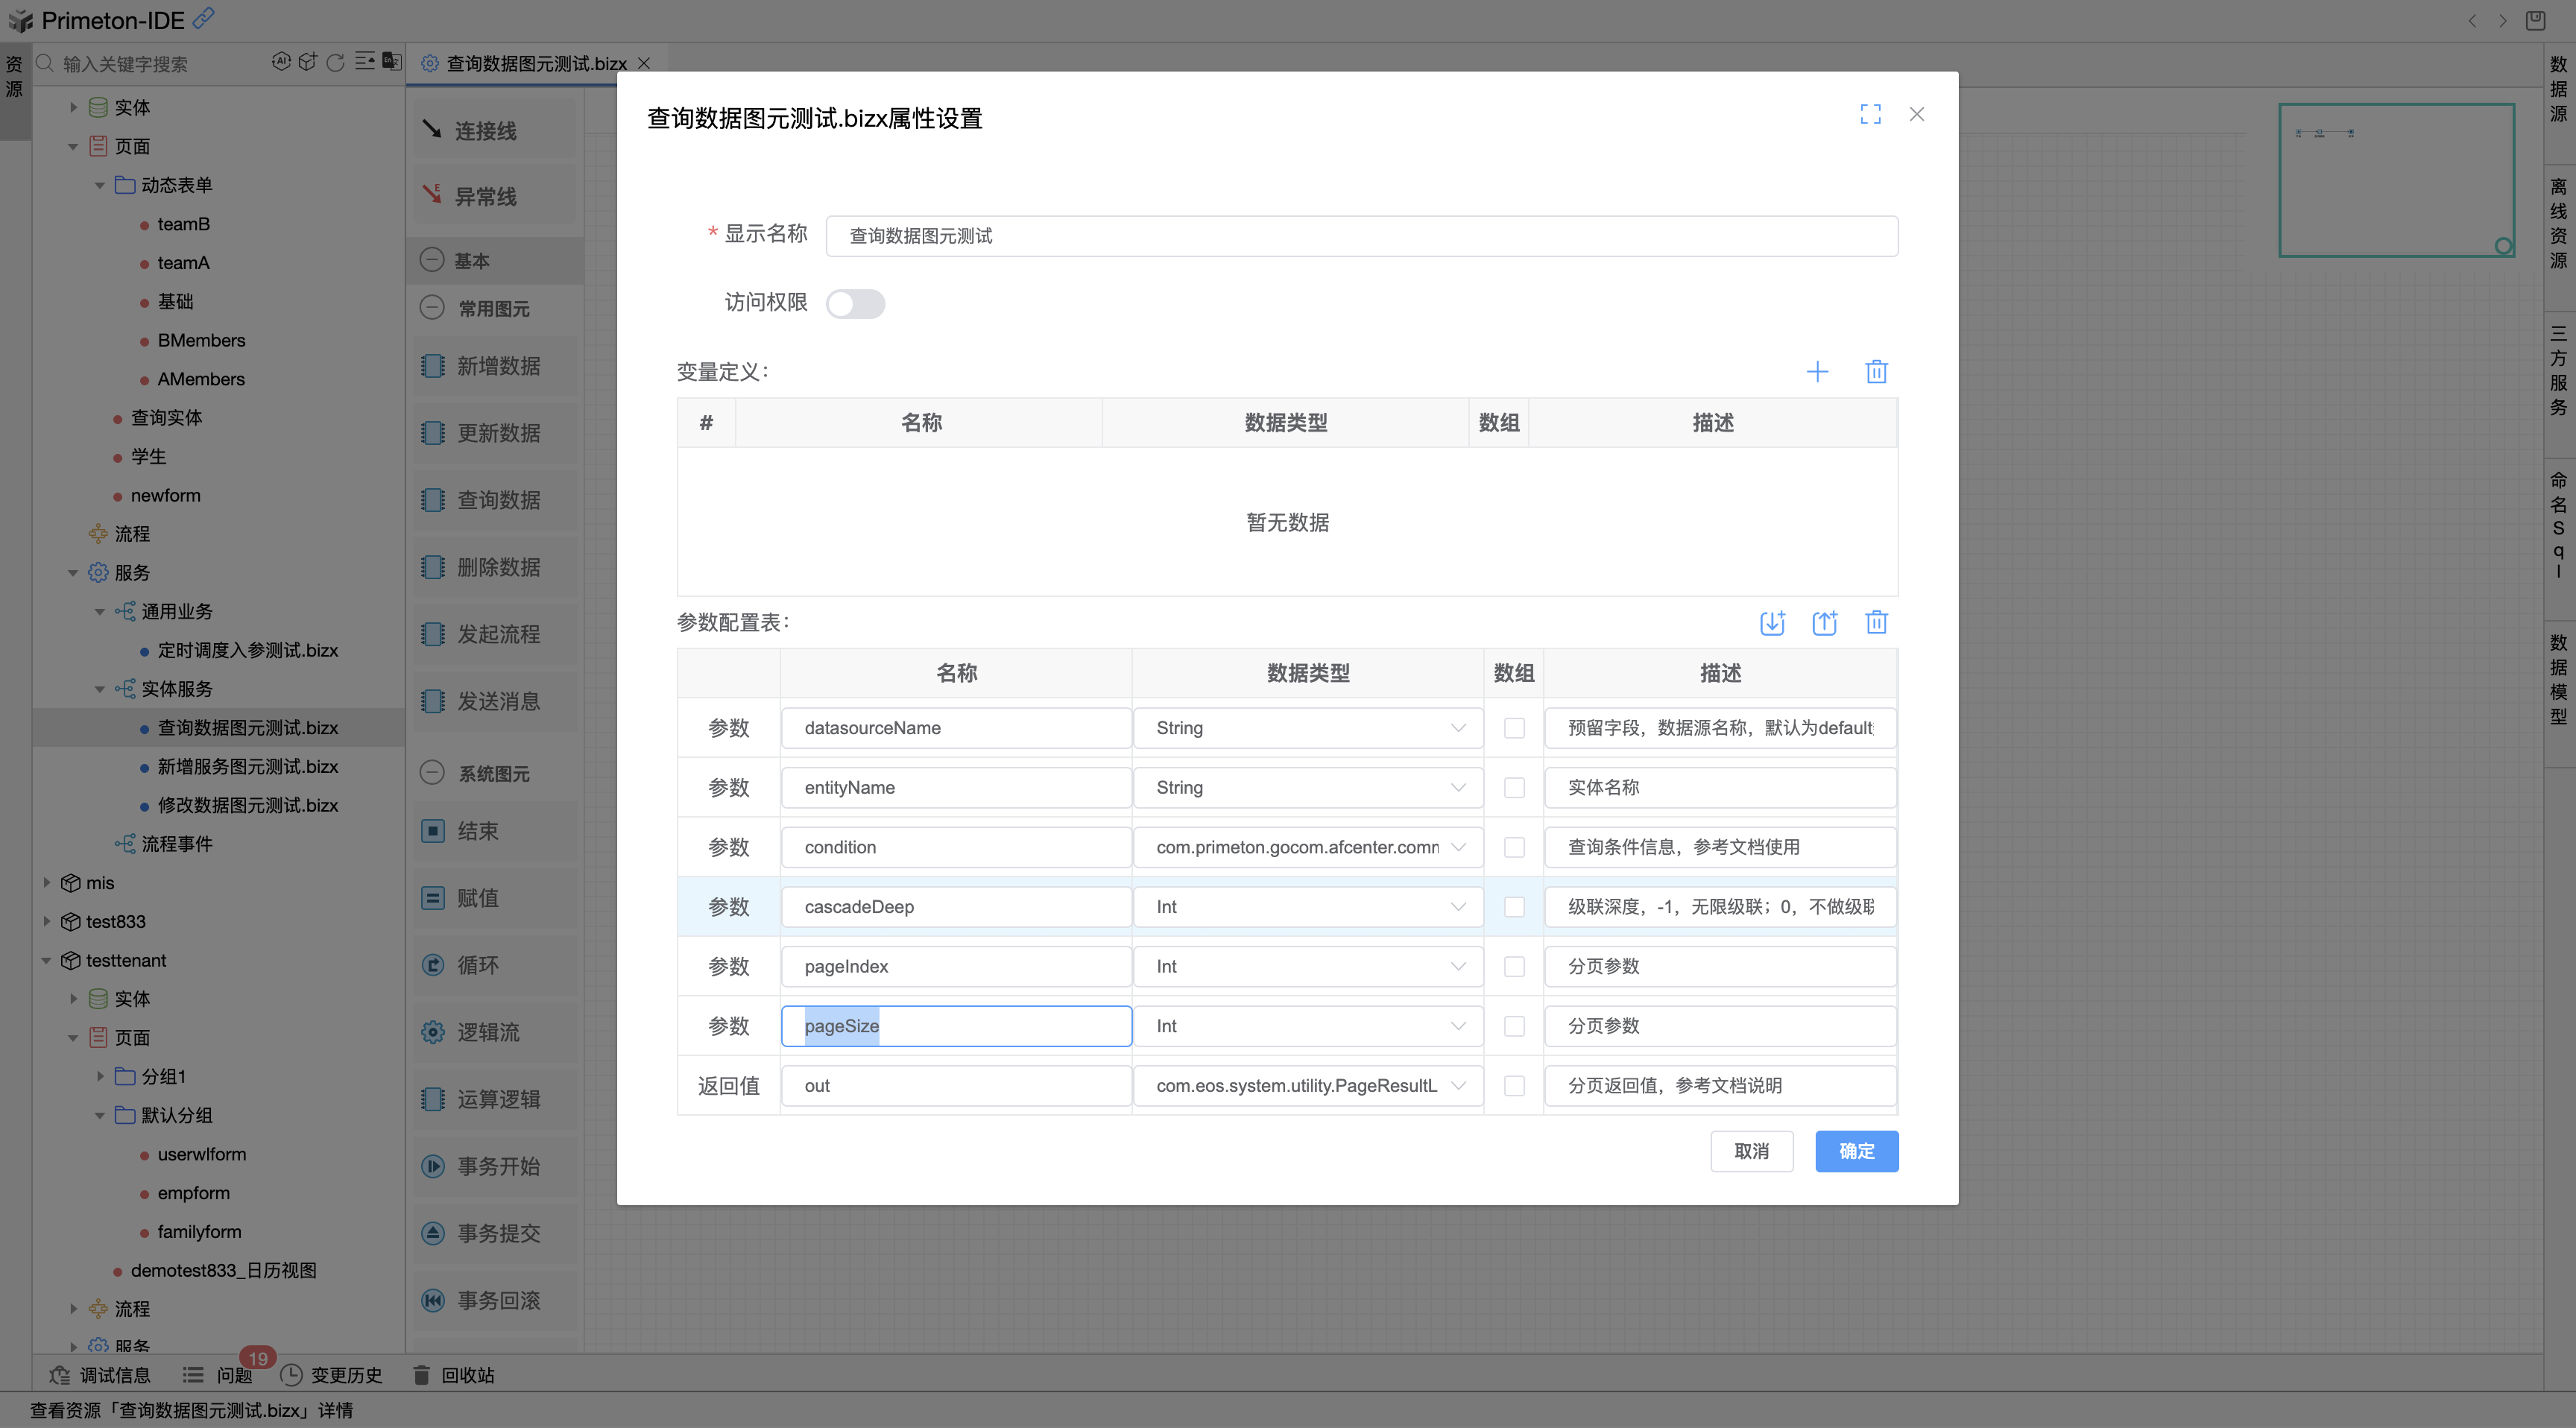Check the array checkbox for pageIndex row
Screen dimensions: 2576x1428
(1514, 966)
